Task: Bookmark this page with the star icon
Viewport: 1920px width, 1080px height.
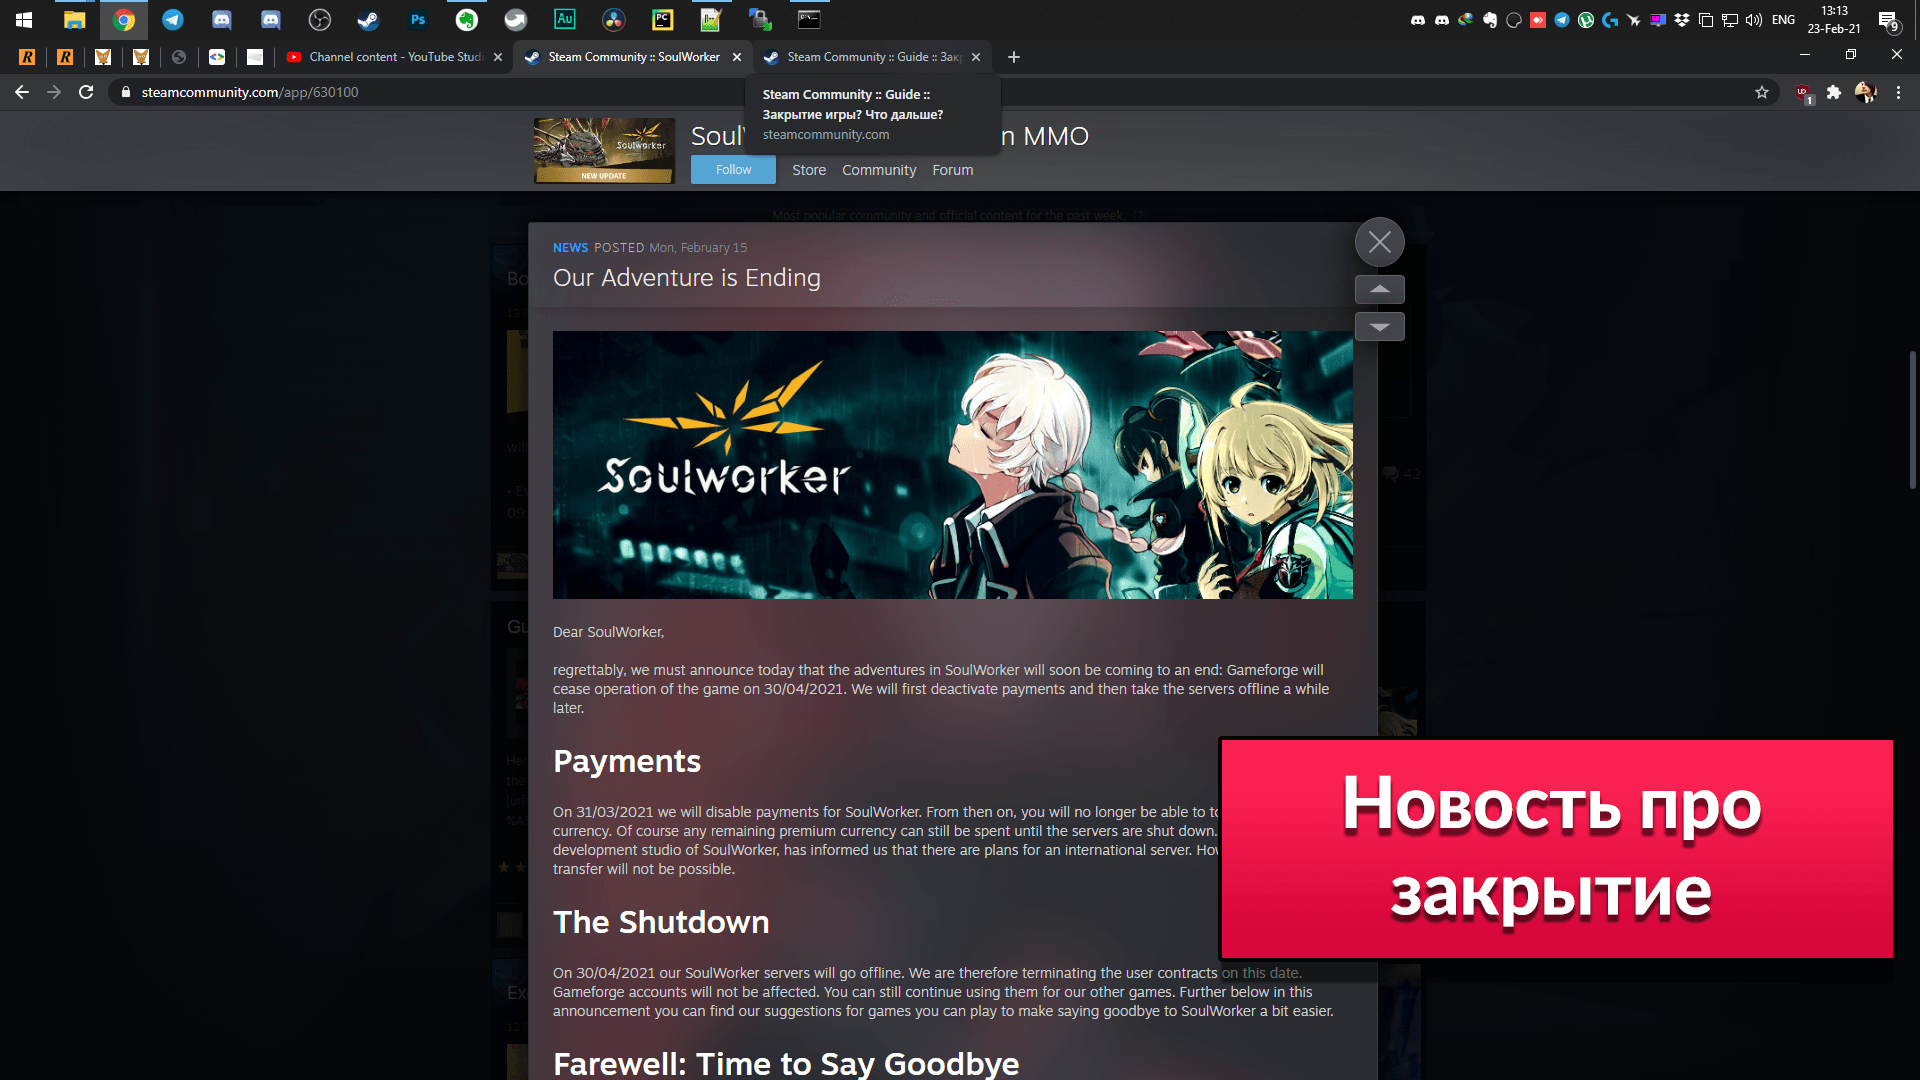Action: pos(1762,92)
